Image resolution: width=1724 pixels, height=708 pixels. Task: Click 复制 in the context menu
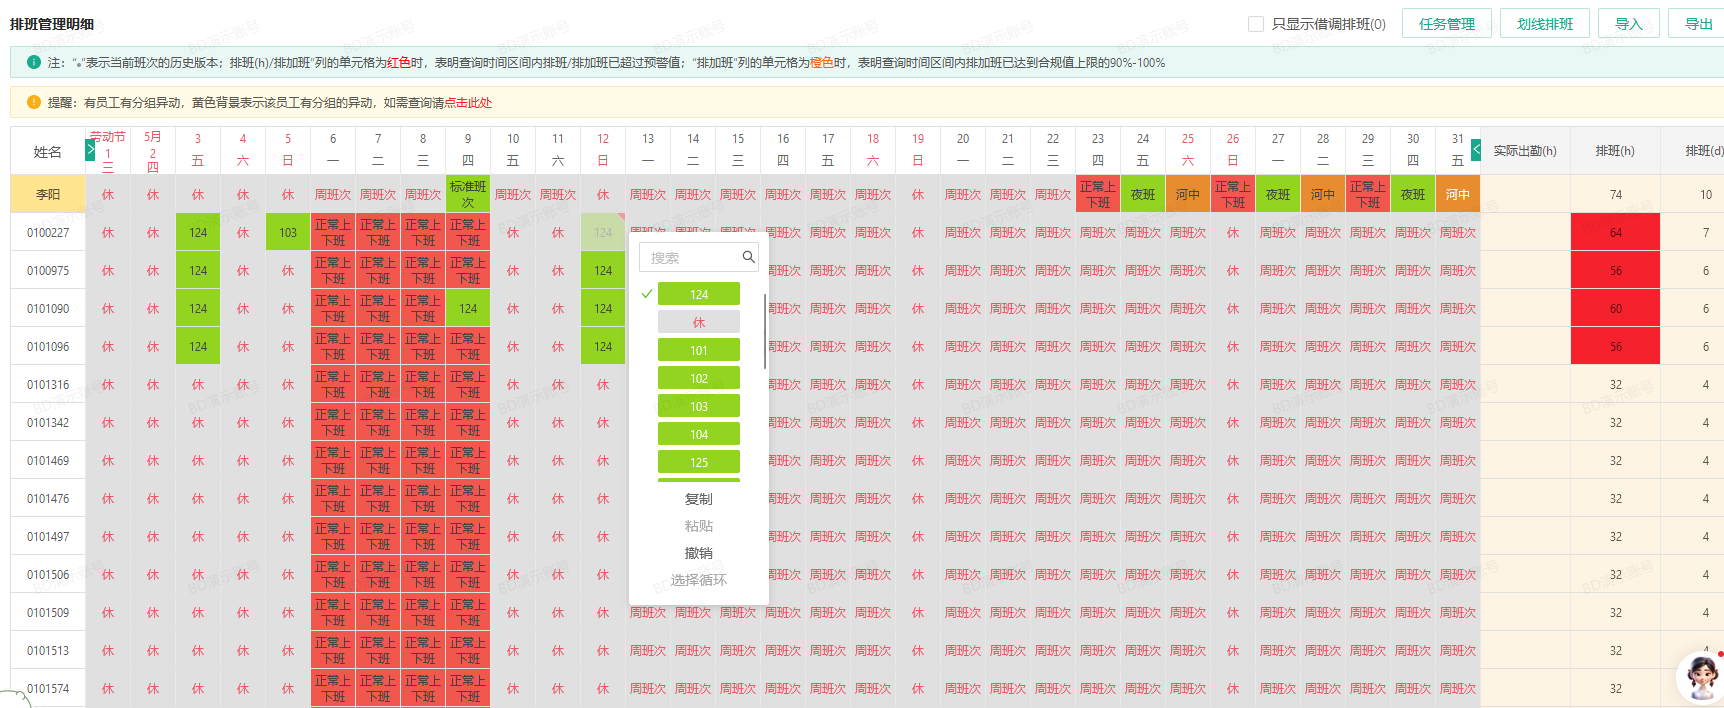pos(698,499)
